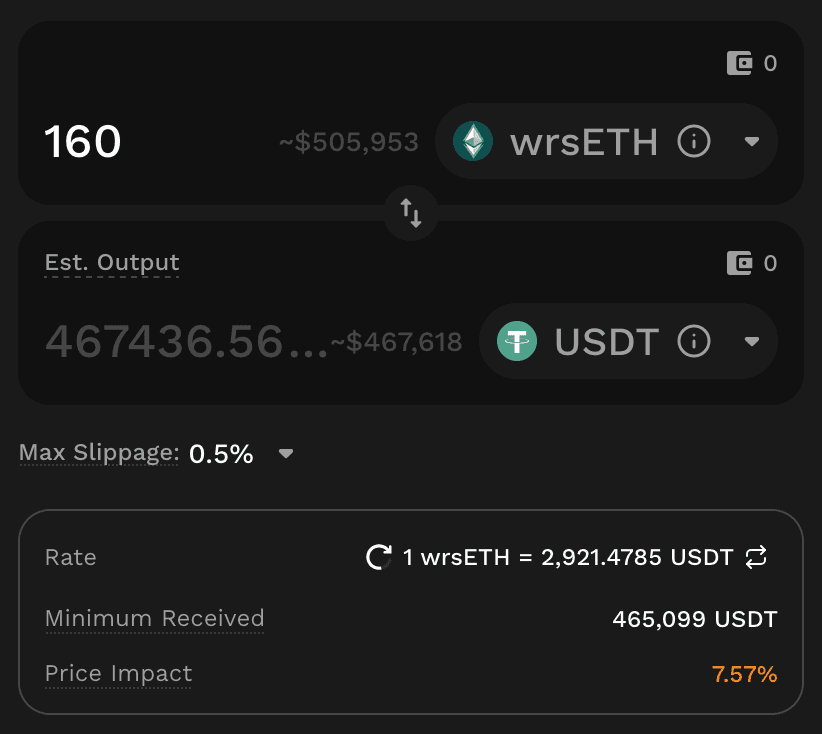Image resolution: width=822 pixels, height=734 pixels.
Task: Click wallet icon above USDT
Action: (739, 264)
